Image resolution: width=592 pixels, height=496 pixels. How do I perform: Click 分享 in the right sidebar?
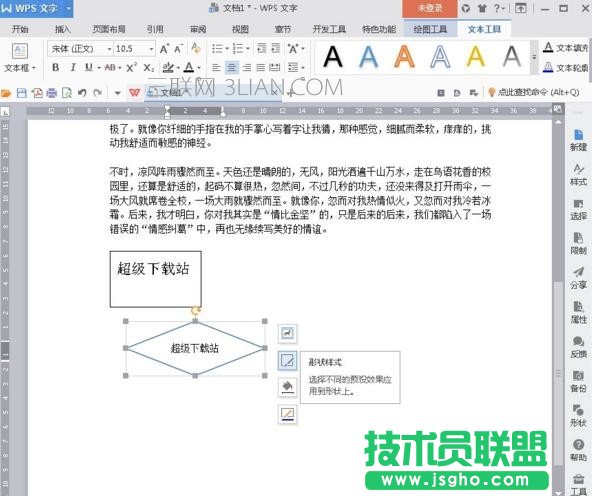click(x=578, y=278)
